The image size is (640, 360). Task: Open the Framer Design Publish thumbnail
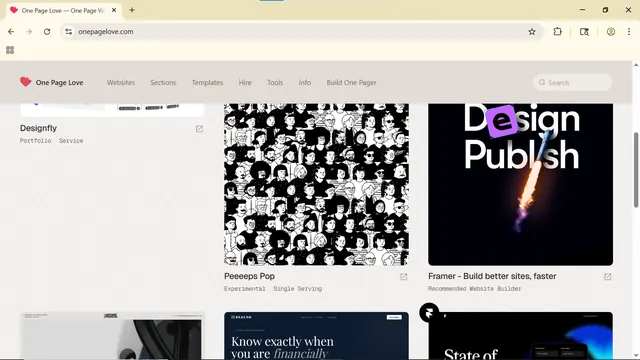pyautogui.click(x=520, y=184)
